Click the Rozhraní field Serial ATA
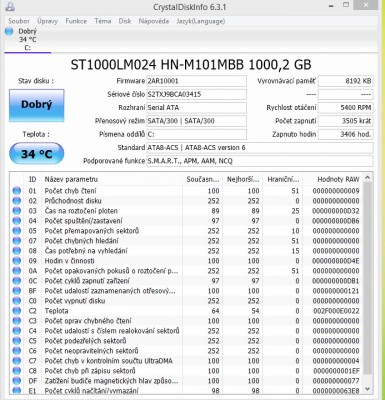 click(x=197, y=108)
